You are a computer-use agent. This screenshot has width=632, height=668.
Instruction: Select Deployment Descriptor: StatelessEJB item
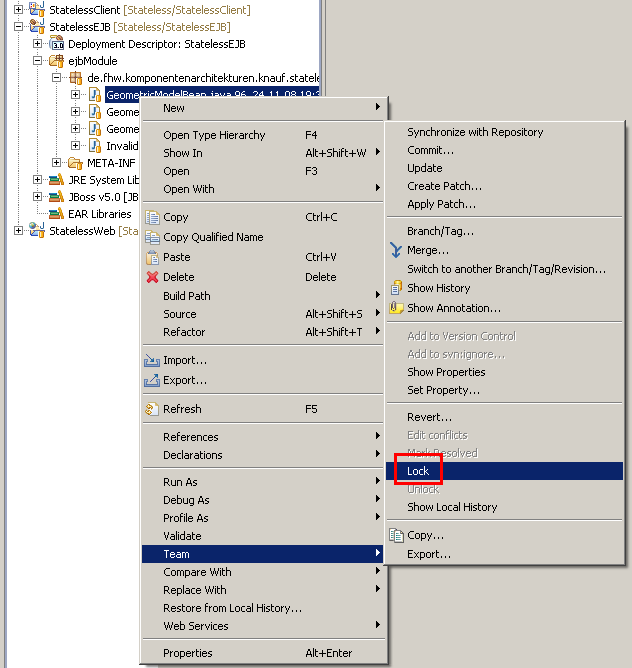156,44
